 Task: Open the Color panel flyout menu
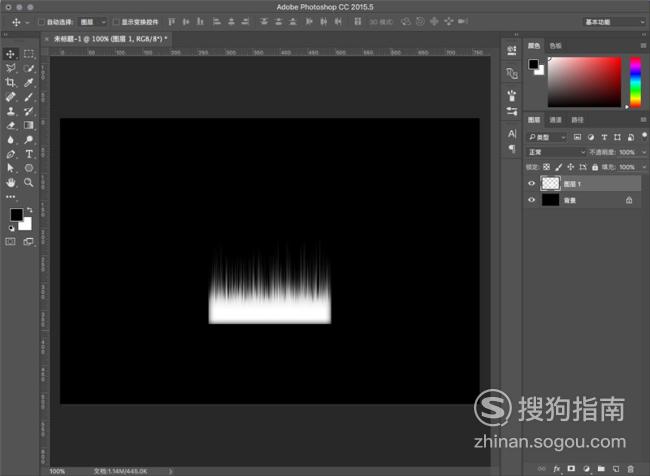[x=643, y=45]
